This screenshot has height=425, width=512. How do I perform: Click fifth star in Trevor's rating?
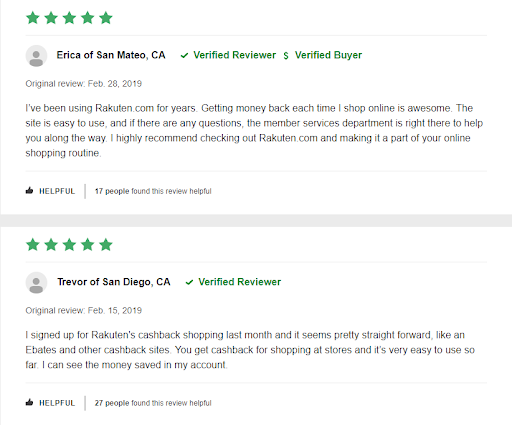pos(106,245)
